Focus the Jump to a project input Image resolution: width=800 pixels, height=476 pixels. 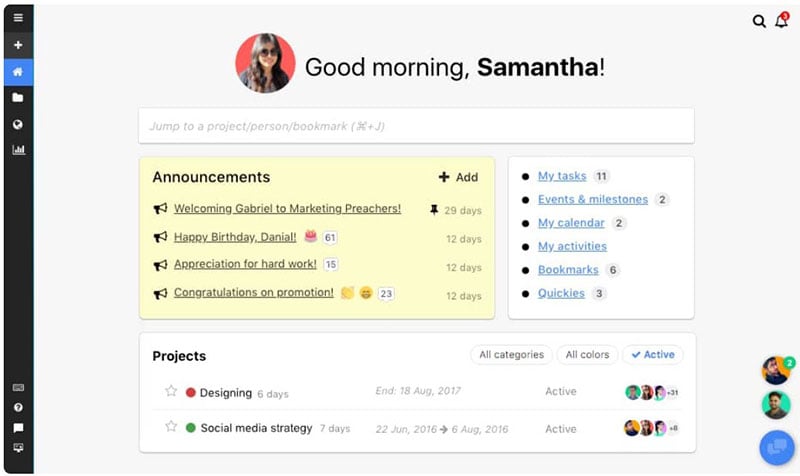[416, 126]
